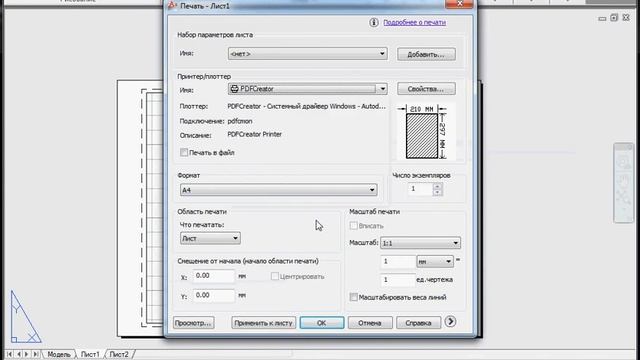Click the drawing units value field
The image size is (640, 360).
pyautogui.click(x=397, y=280)
